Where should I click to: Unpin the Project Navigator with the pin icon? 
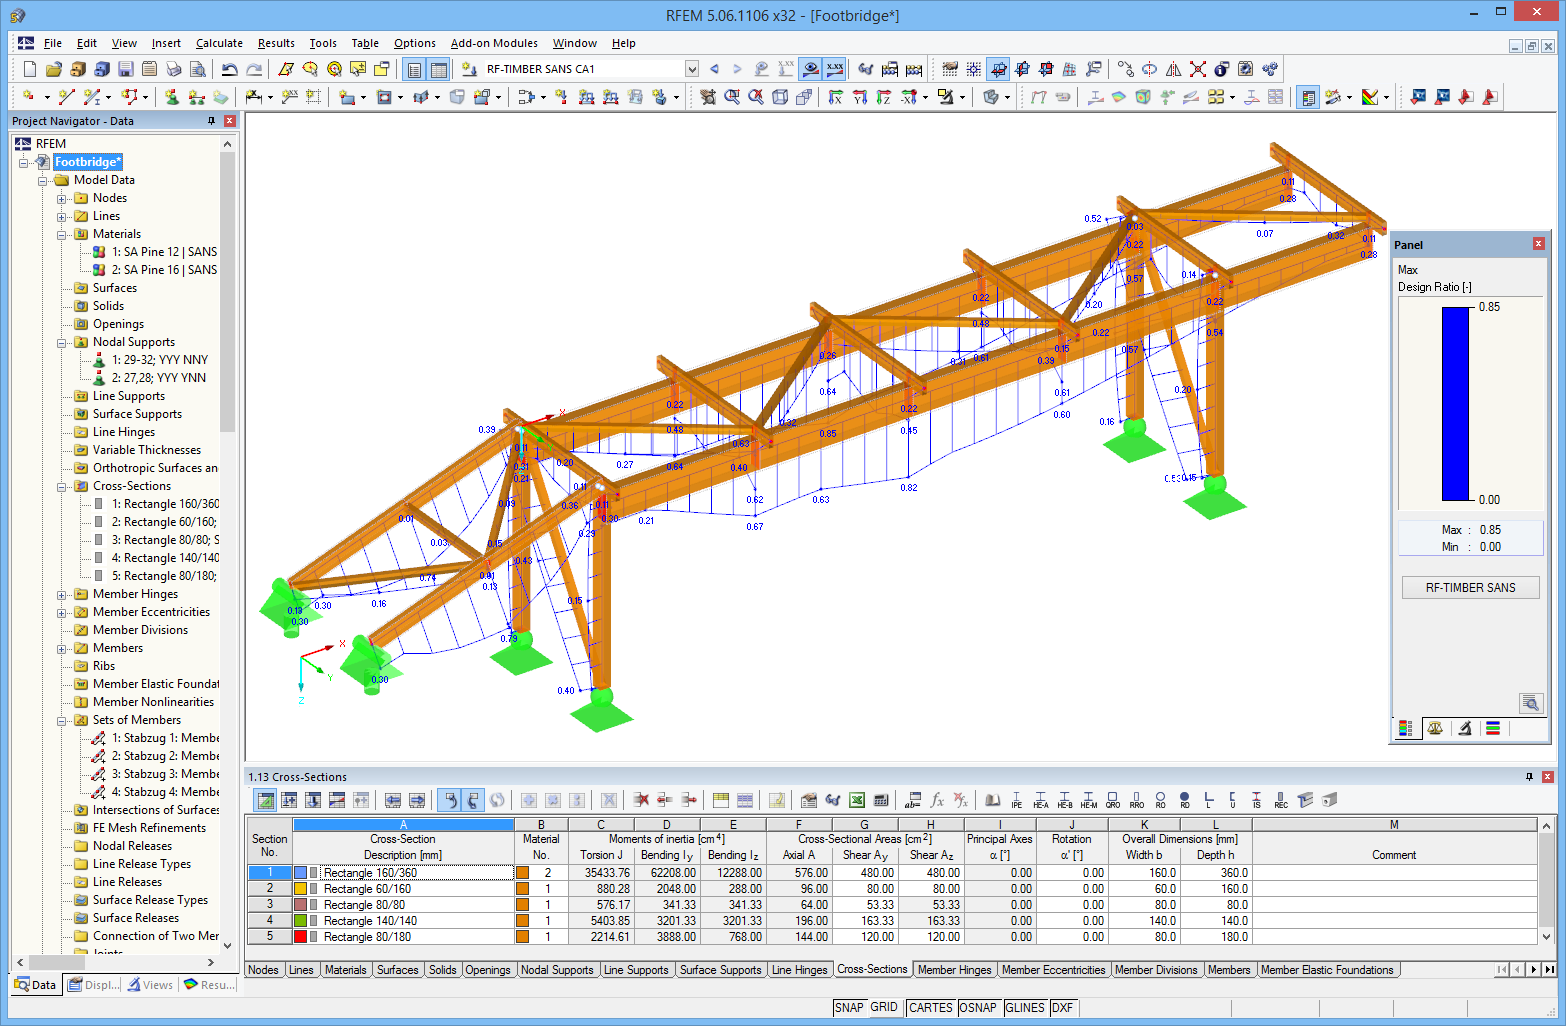211,120
